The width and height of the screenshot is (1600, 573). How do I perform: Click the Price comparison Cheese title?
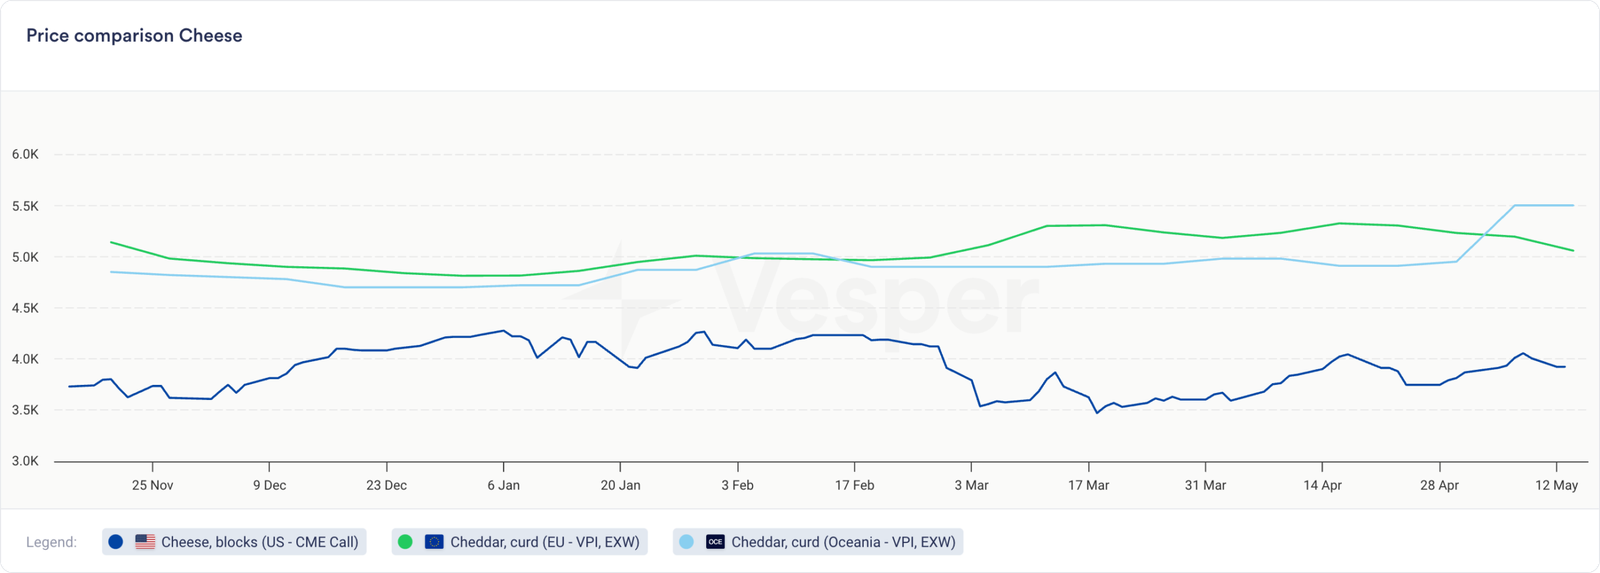point(134,36)
